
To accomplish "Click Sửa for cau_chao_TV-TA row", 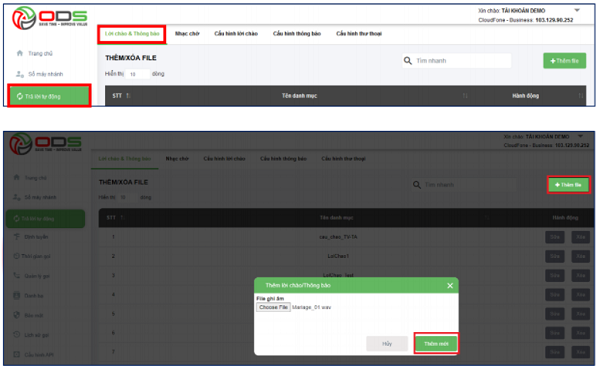I will pyautogui.click(x=555, y=237).
